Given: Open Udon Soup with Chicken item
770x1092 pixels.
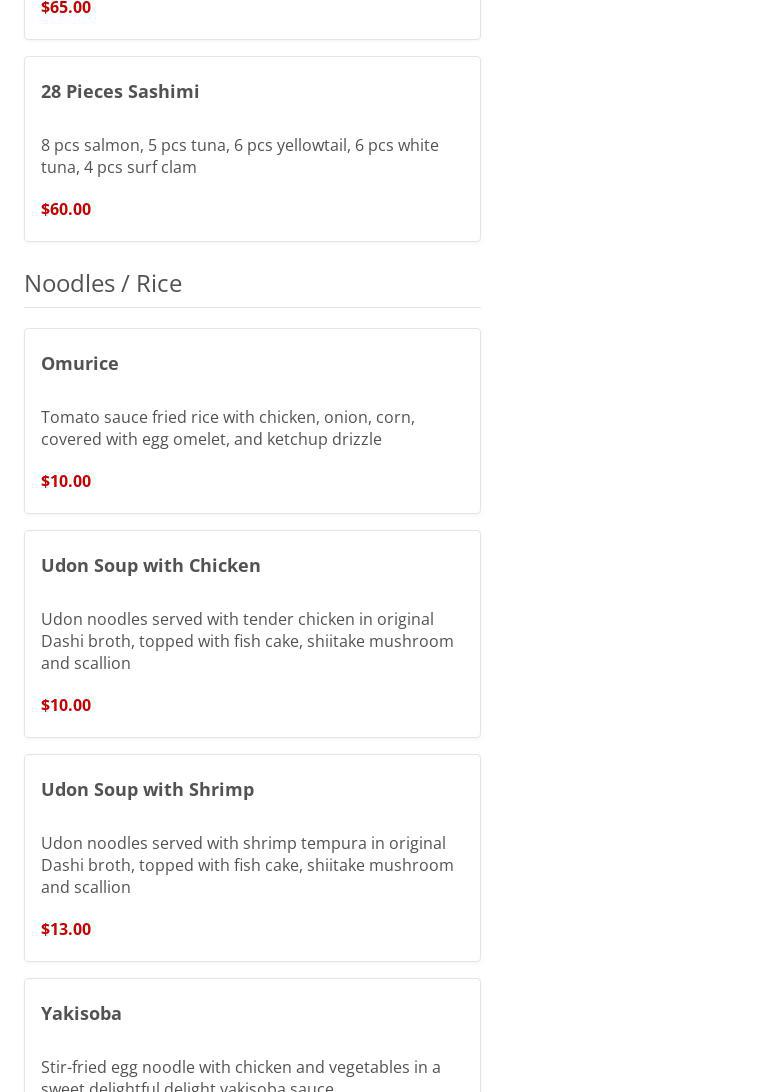Looking at the screenshot, I should click(151, 565).
